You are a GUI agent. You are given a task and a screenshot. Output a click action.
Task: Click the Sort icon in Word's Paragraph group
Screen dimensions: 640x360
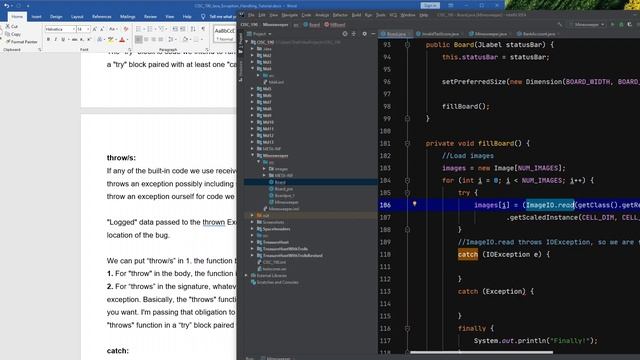coord(193,29)
